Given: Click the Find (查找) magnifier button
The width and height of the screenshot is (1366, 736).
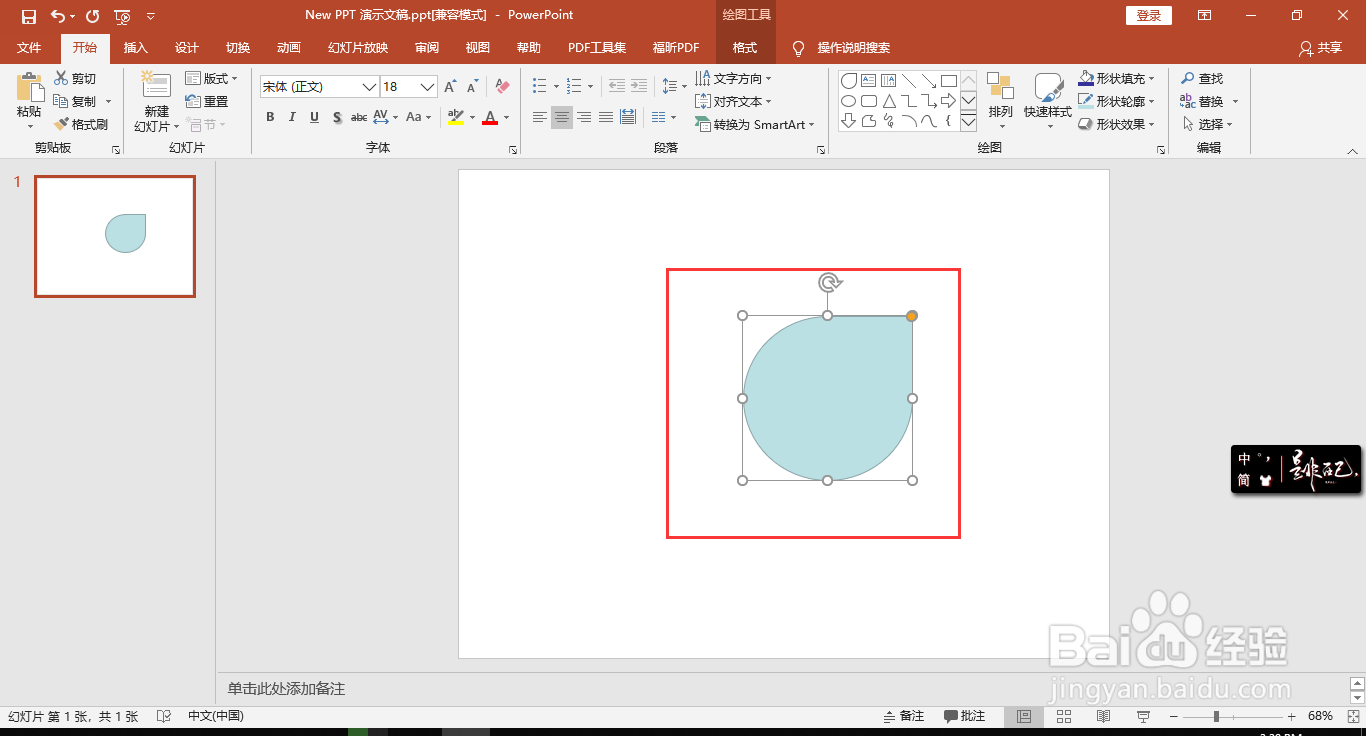Looking at the screenshot, I should pyautogui.click(x=1201, y=79).
